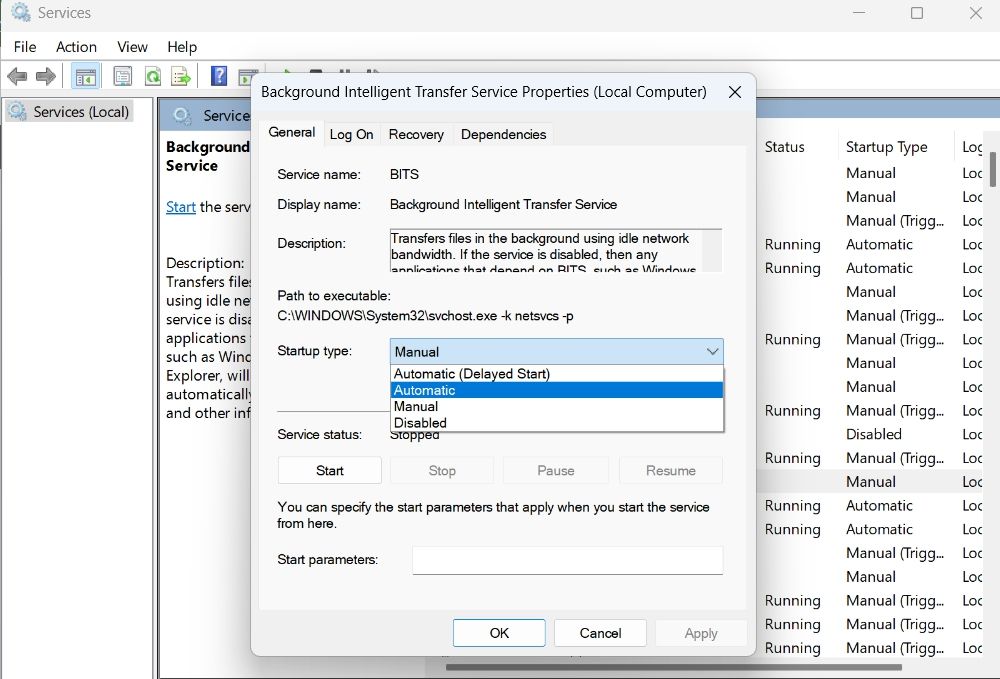Screen dimensions: 1000x679
Task: Click the Display name value in the dialog
Action: pos(503,205)
